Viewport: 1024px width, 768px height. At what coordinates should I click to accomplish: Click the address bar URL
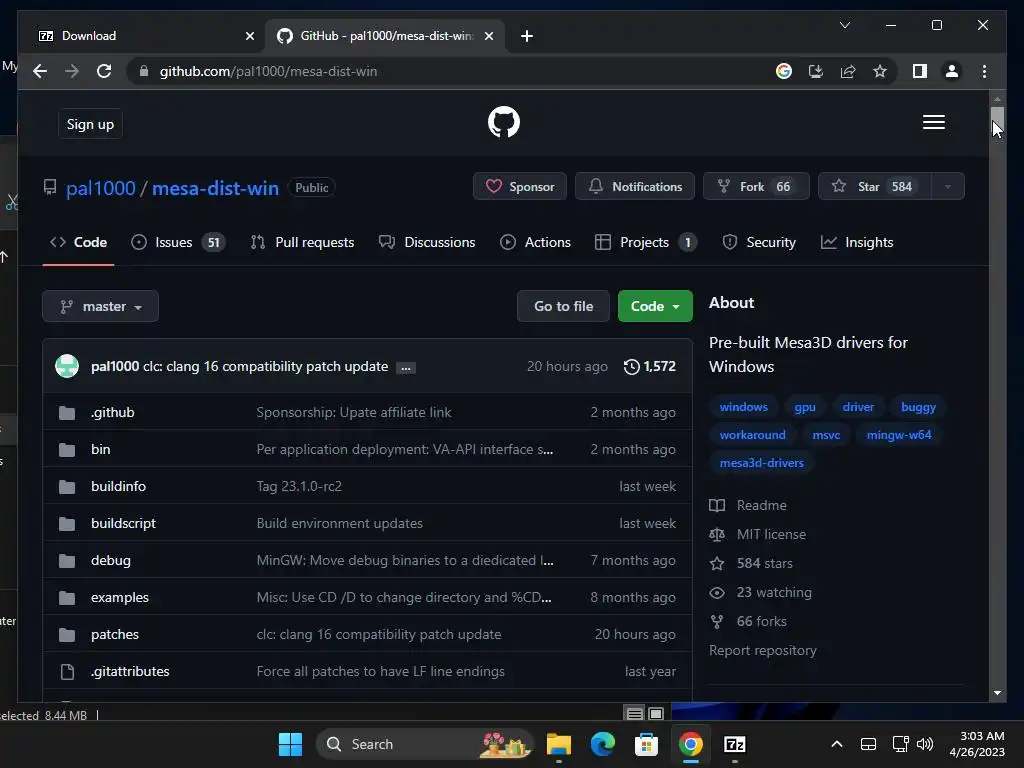pos(268,71)
